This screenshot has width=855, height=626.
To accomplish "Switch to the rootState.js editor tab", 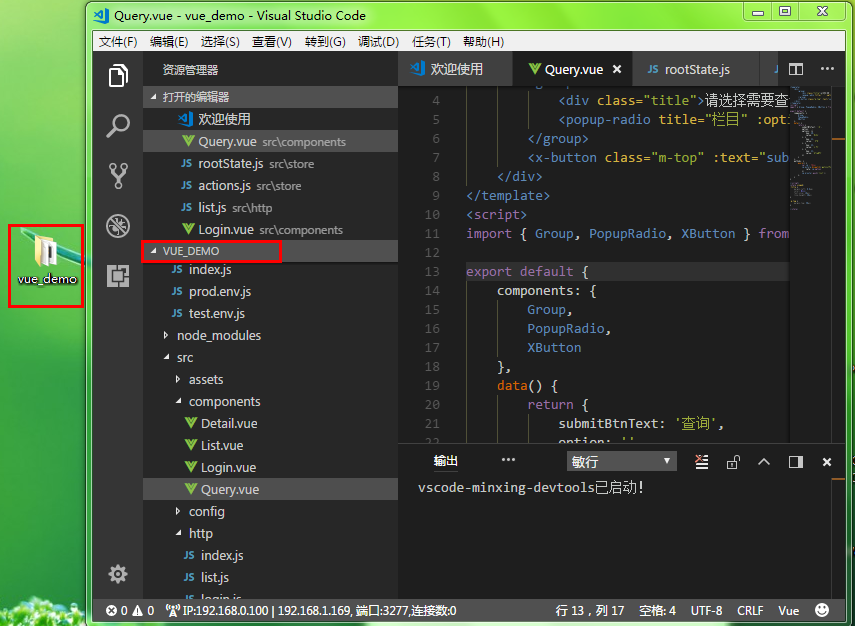I will 695,69.
